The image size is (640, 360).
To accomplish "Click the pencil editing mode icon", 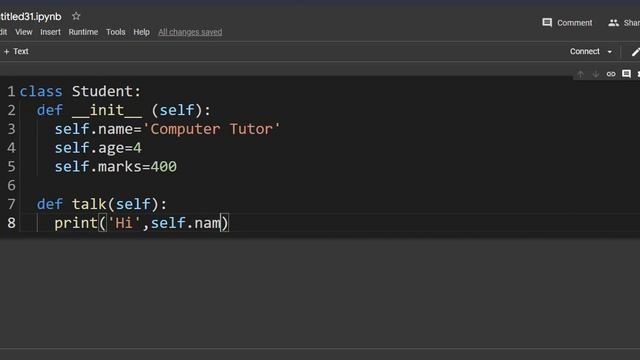I will (x=635, y=52).
